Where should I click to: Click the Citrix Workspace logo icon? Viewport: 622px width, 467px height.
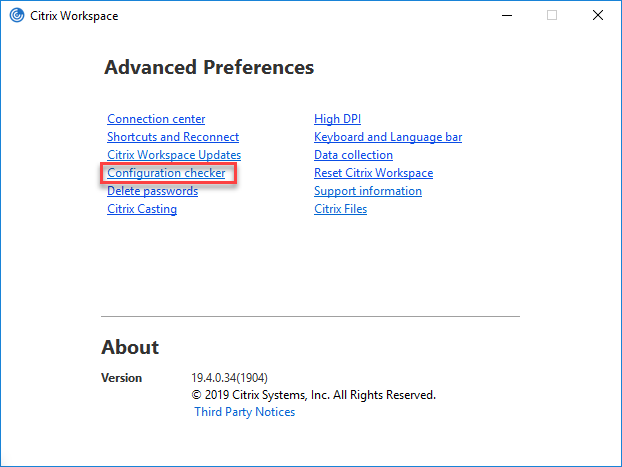pyautogui.click(x=17, y=15)
